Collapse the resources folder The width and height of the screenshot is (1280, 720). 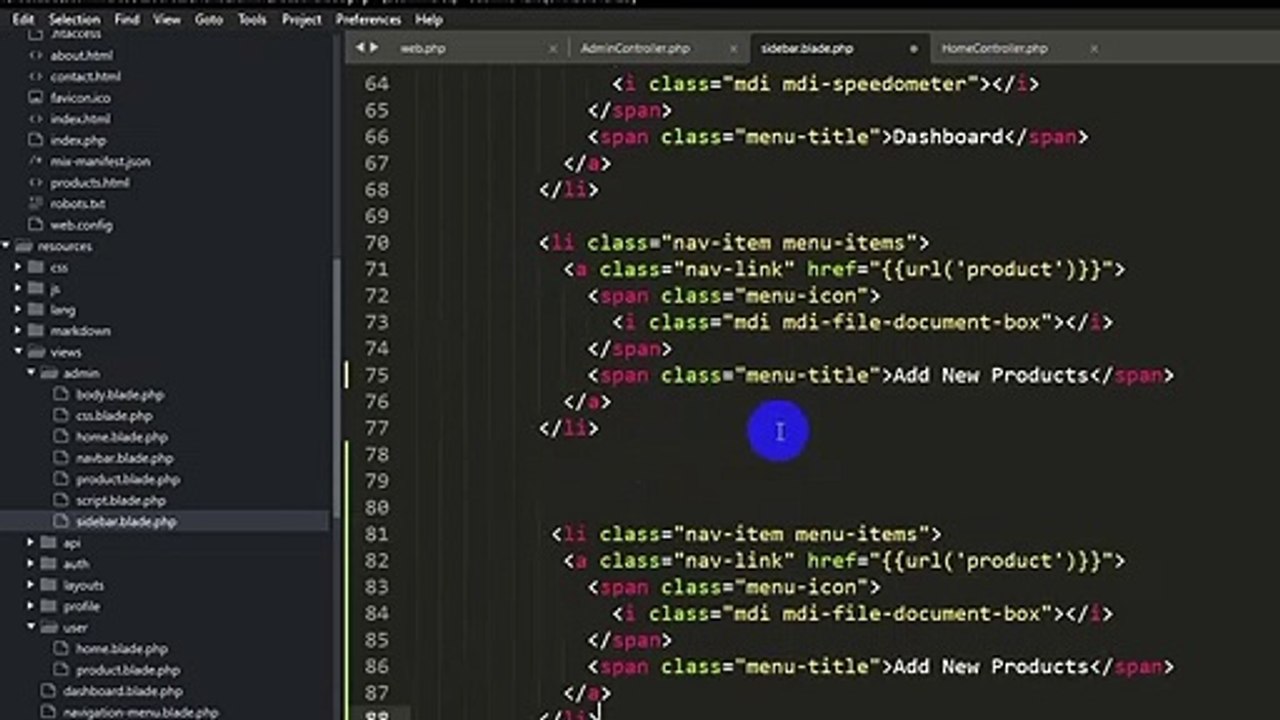(6, 246)
